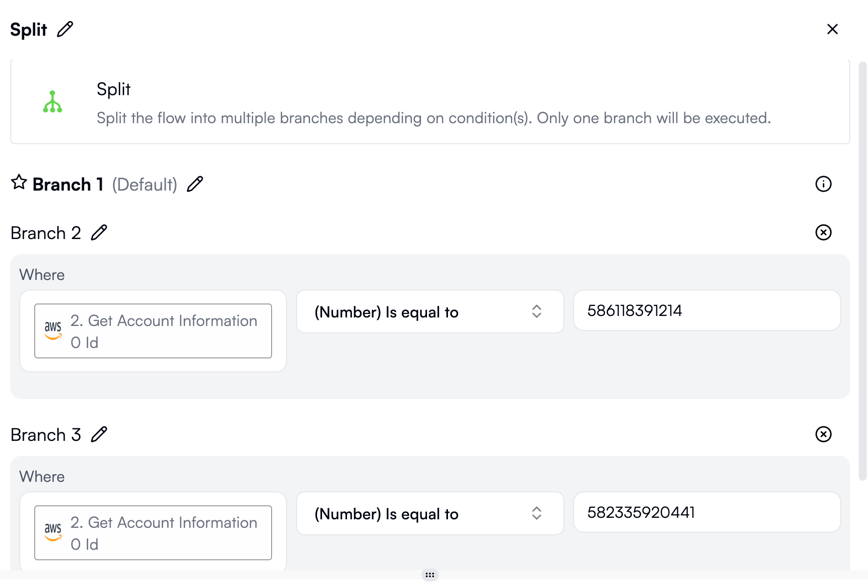
Task: Open the Branch 1 info icon
Action: pyautogui.click(x=823, y=184)
